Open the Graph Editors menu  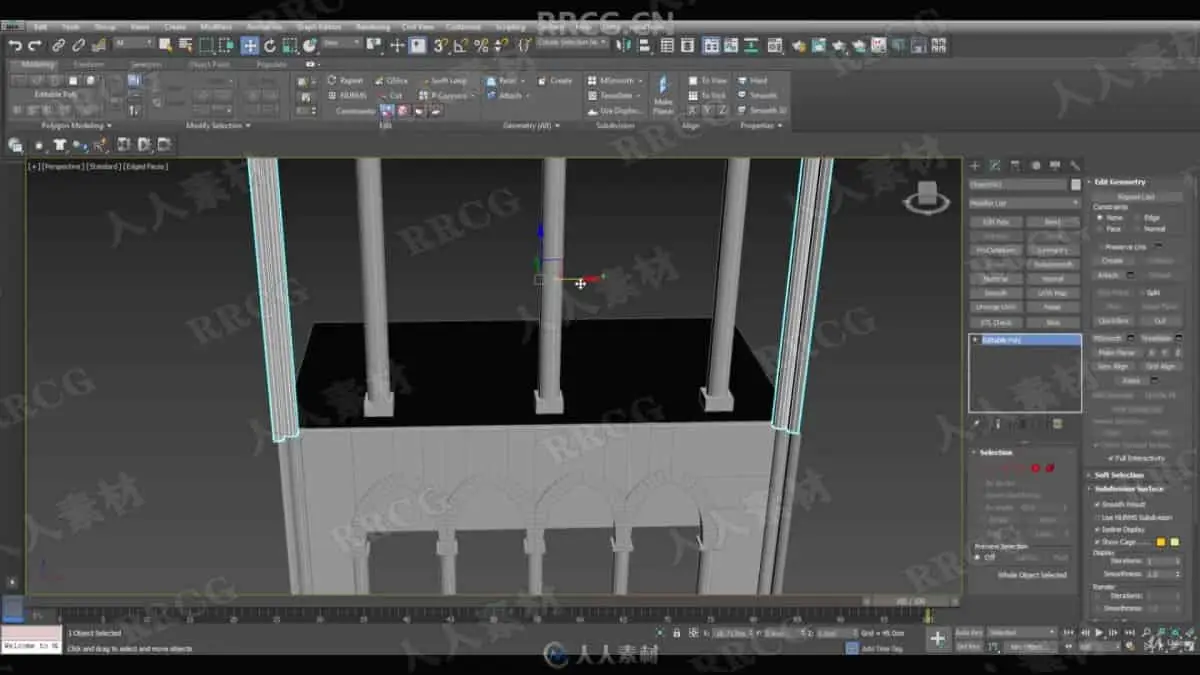tap(317, 27)
